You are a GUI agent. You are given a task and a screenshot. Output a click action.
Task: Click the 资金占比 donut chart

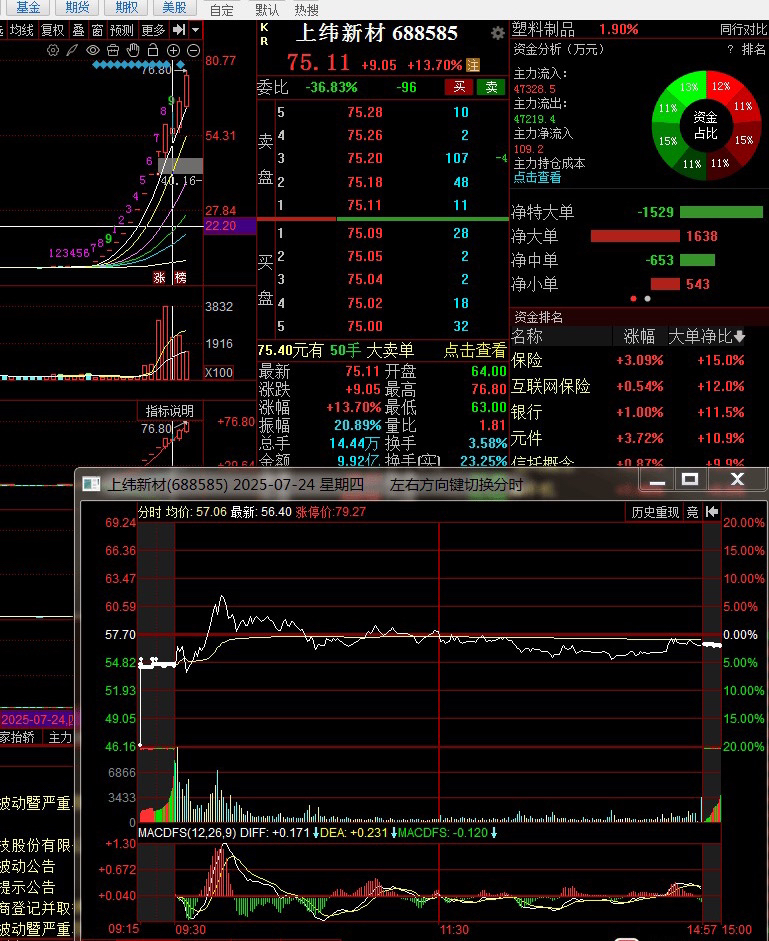(x=706, y=125)
